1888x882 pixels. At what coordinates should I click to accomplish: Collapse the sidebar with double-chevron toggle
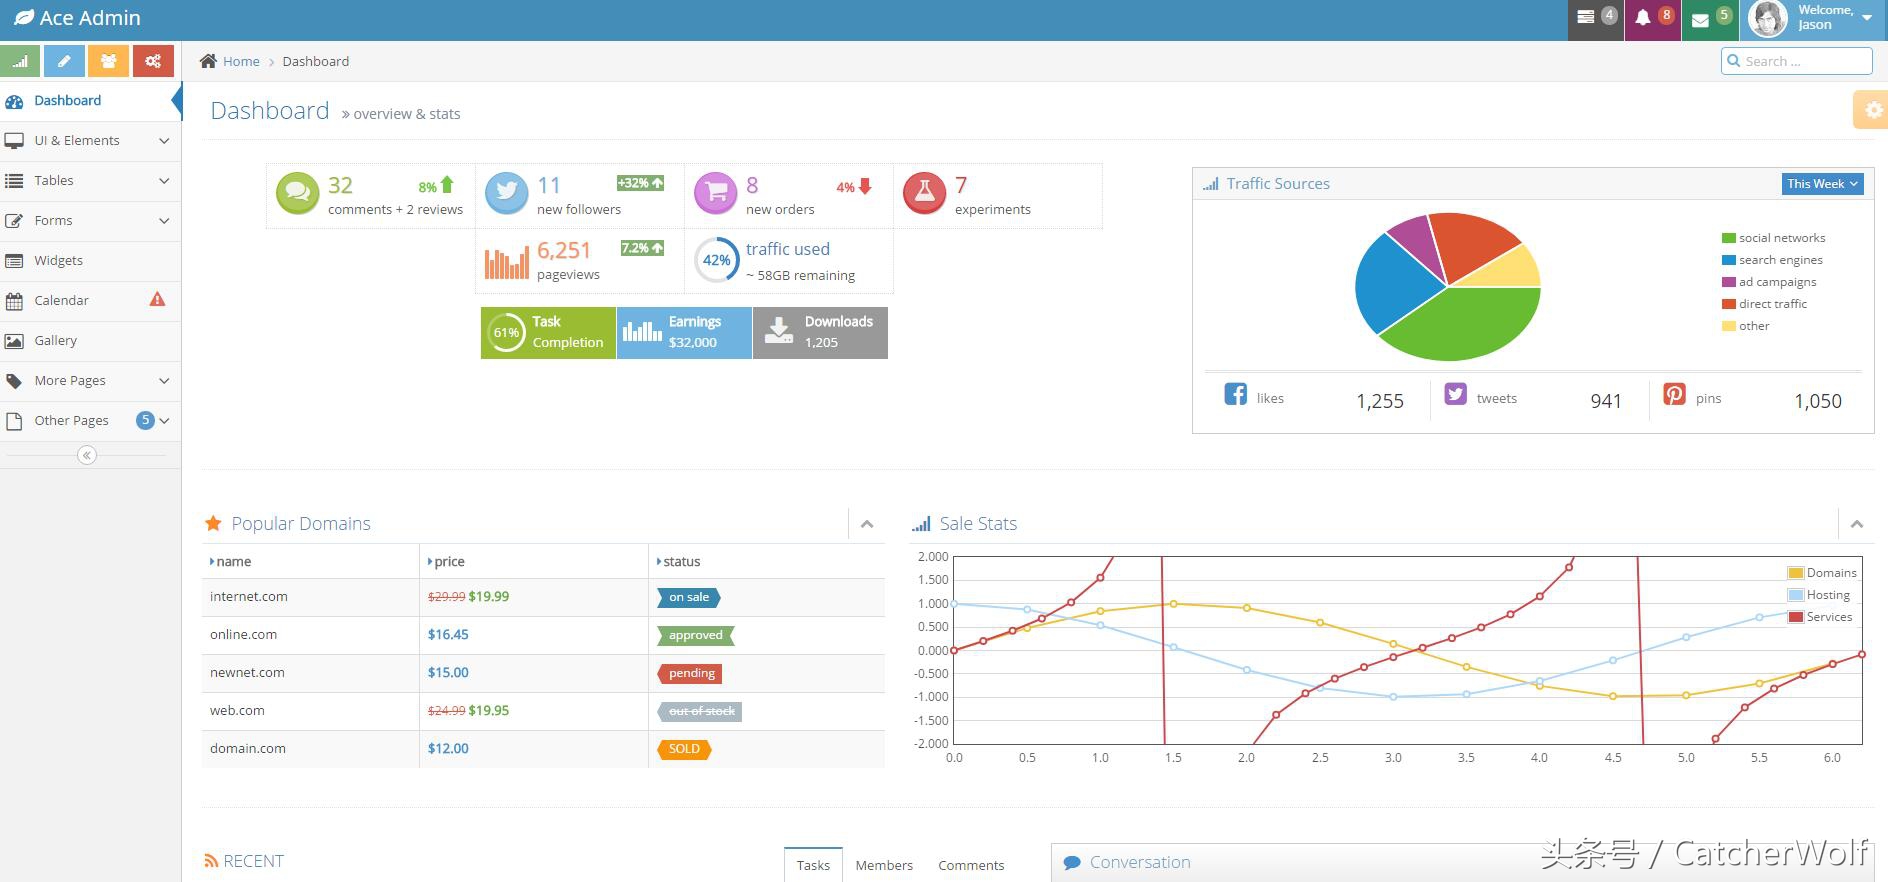(87, 455)
